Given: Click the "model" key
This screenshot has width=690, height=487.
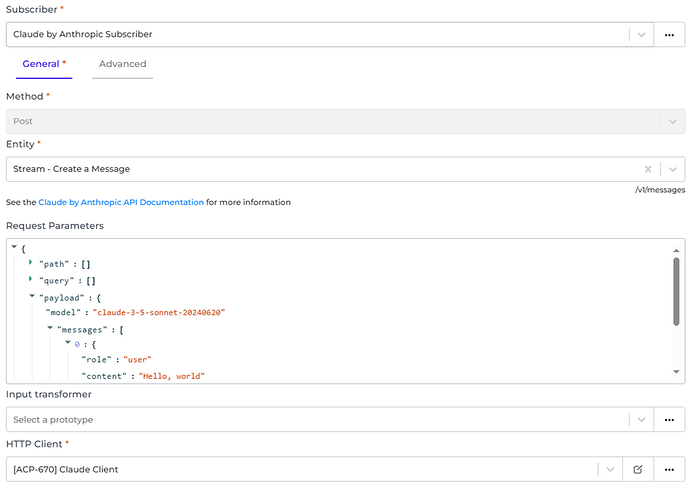Looking at the screenshot, I should coord(63,313).
